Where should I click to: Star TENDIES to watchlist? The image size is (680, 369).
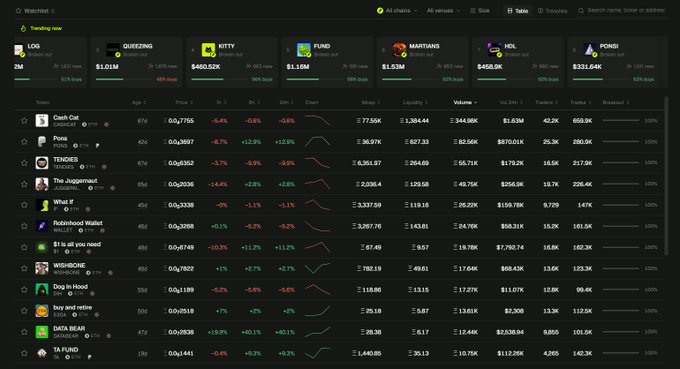coord(24,163)
